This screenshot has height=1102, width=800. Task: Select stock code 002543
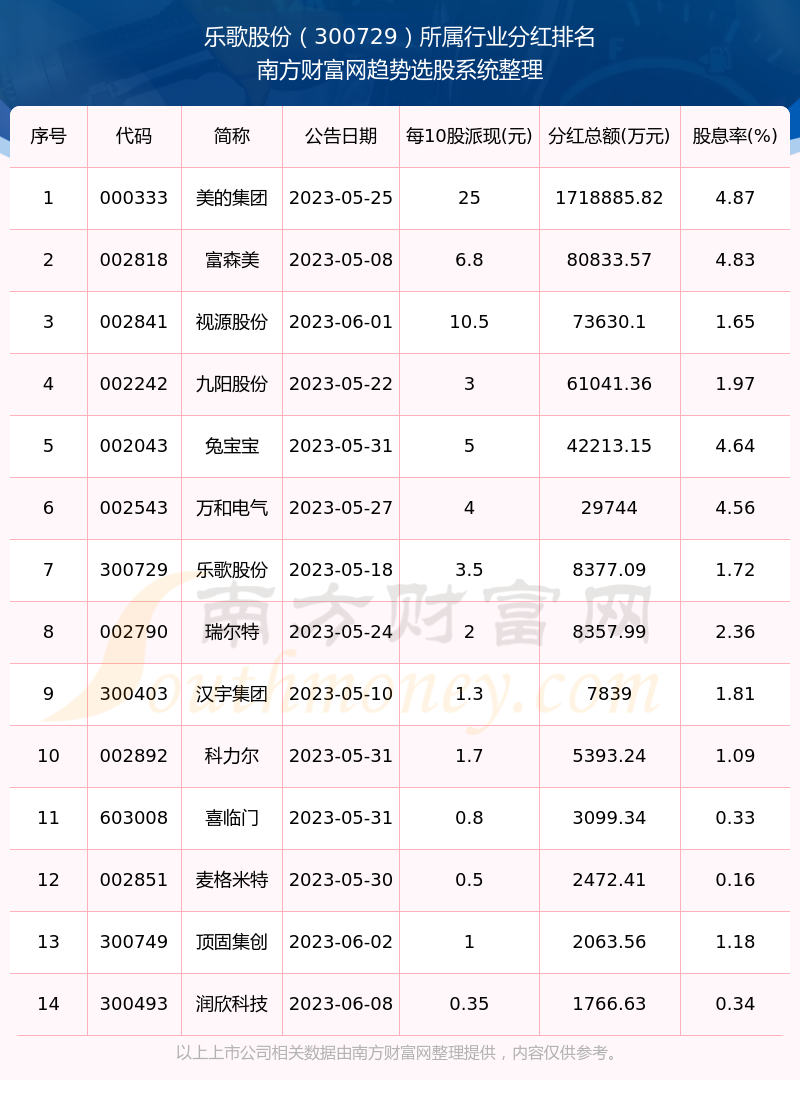tap(134, 508)
